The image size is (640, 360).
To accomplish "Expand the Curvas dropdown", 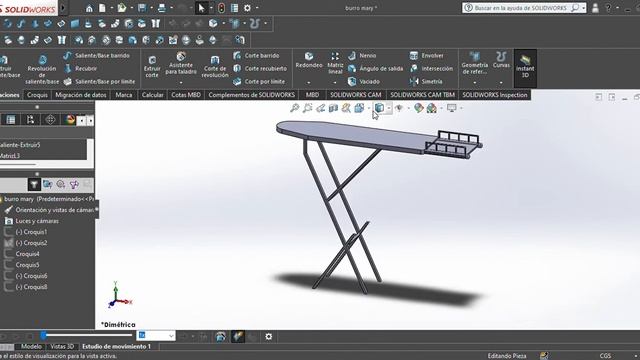I will coord(501,82).
